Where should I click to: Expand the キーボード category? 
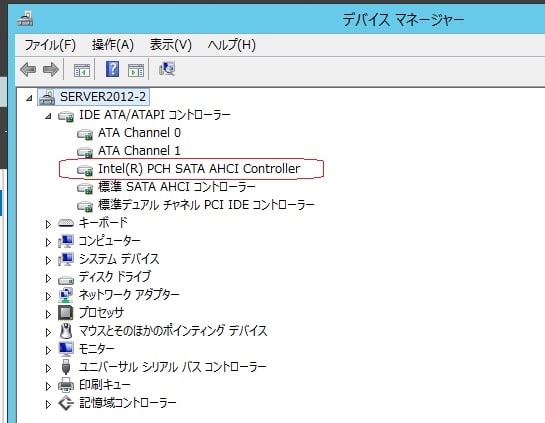[x=48, y=224]
